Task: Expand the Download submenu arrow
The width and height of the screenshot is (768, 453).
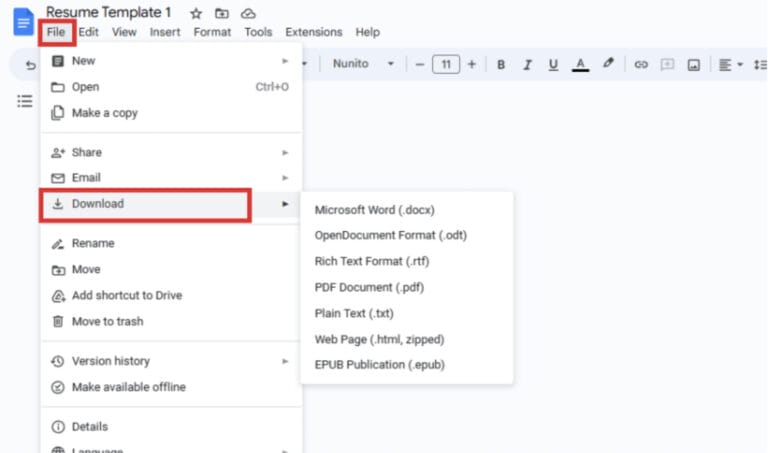Action: coord(285,204)
